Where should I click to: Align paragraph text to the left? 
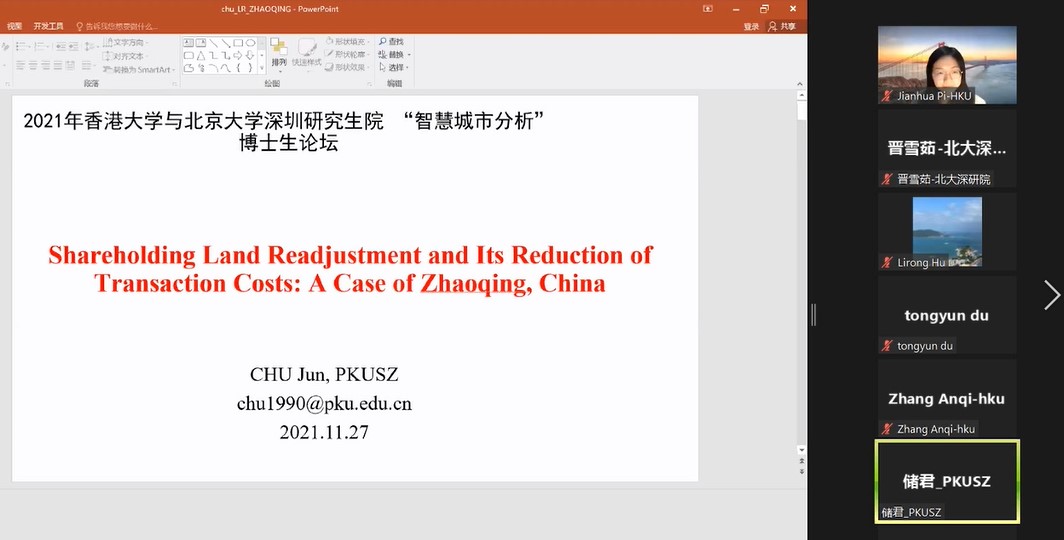20,66
